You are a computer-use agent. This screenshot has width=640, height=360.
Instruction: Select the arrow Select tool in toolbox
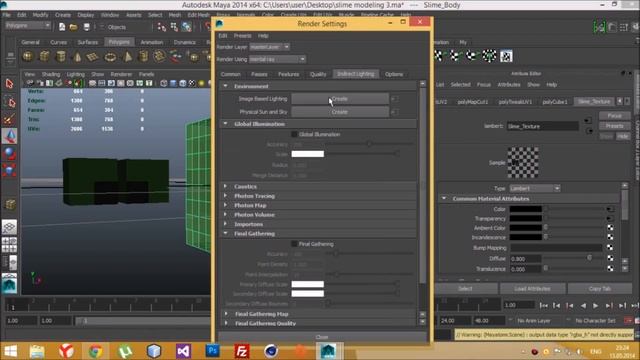click(9, 84)
